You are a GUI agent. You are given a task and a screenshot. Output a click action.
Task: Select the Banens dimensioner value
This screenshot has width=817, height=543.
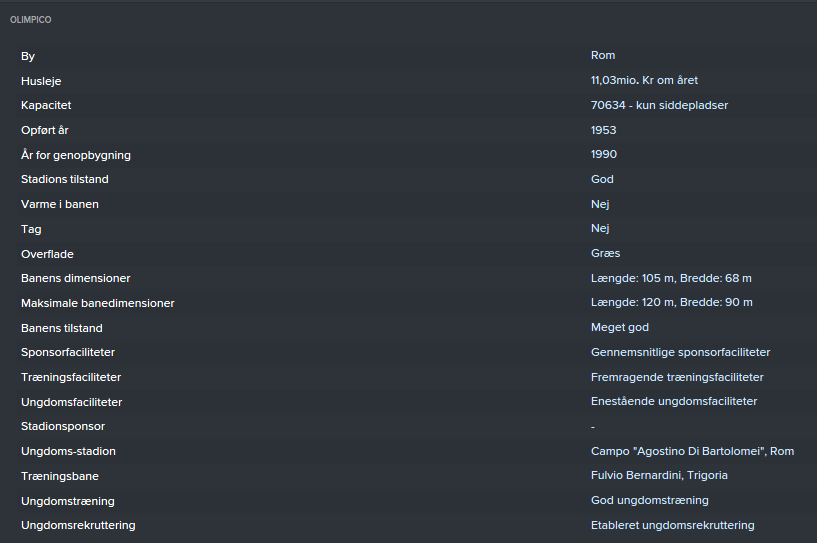coord(671,278)
